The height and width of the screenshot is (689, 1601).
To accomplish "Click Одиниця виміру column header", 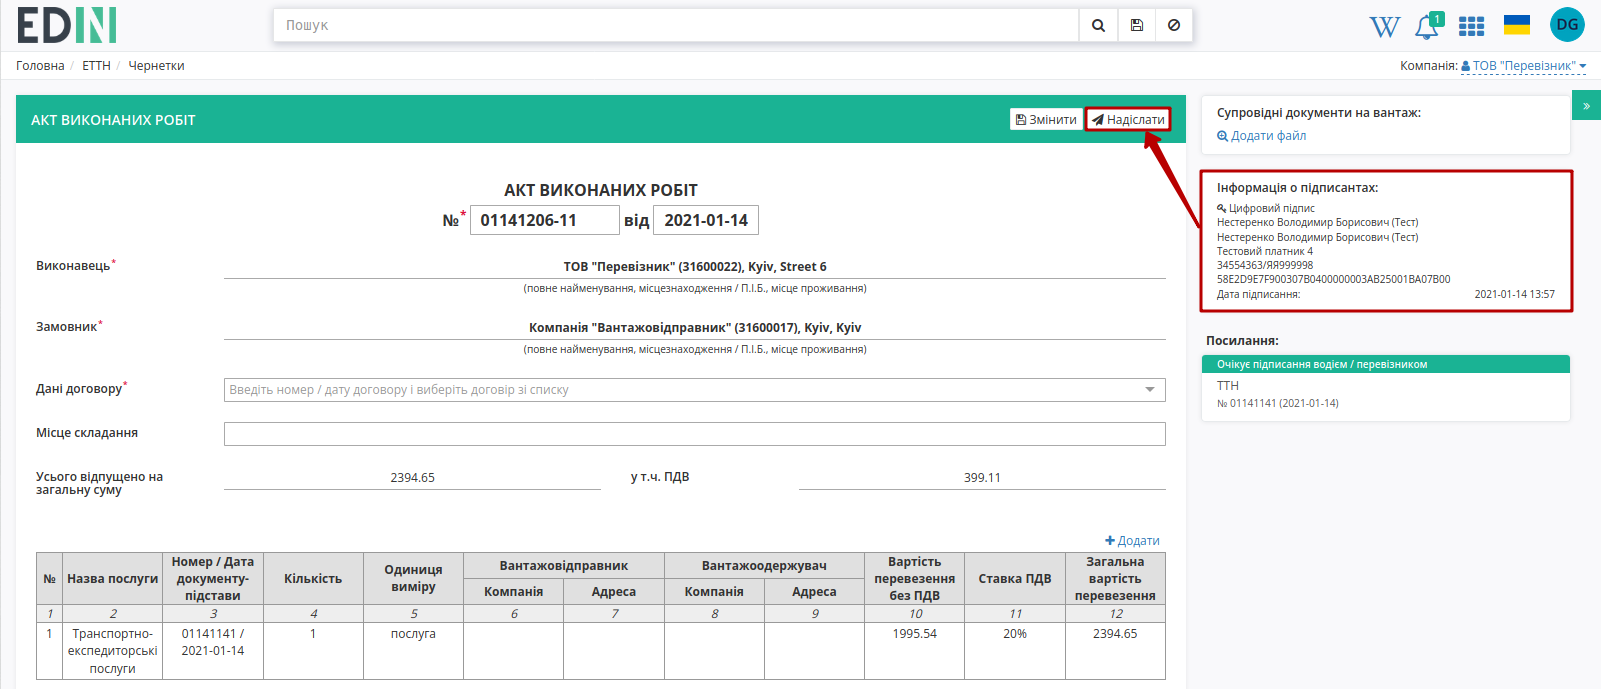I will click(413, 579).
